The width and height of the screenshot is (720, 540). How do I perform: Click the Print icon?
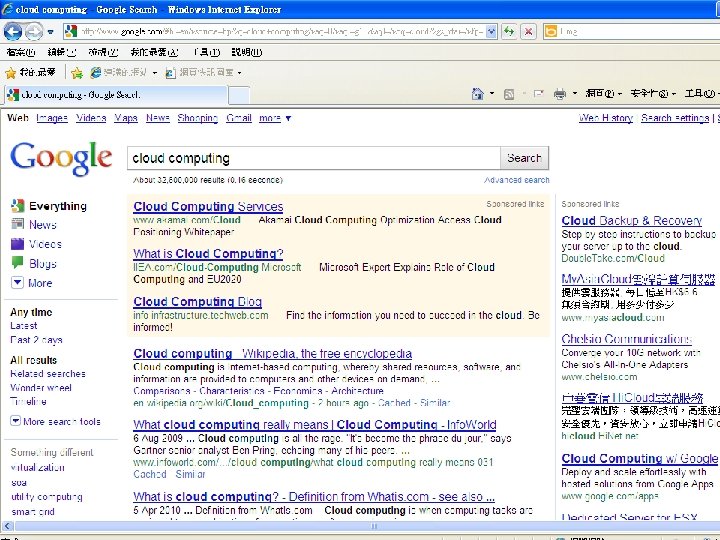(560, 95)
